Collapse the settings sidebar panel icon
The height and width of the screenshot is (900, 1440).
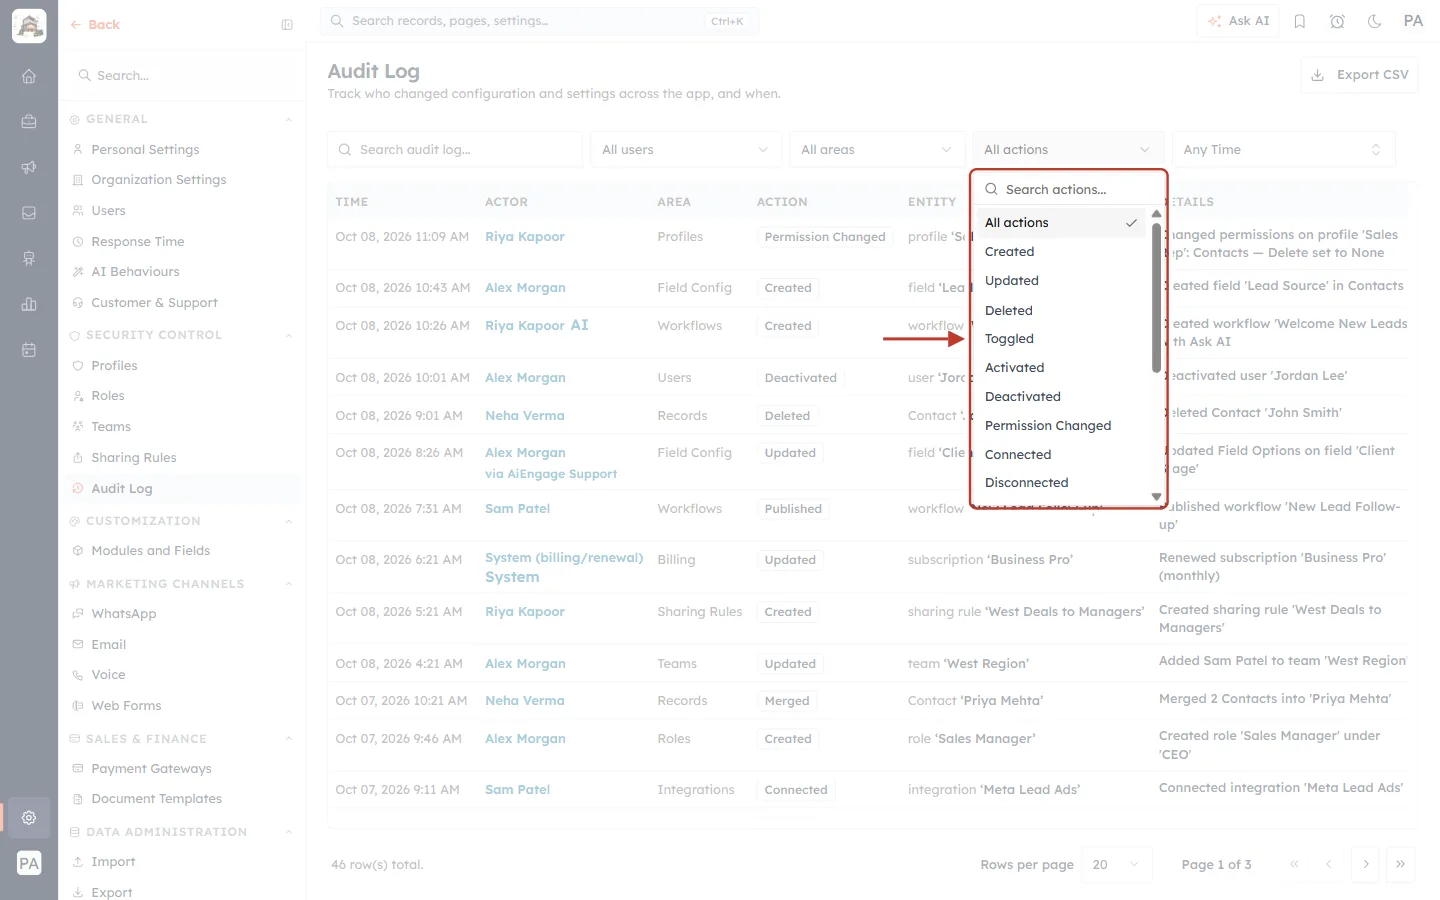pos(287,25)
